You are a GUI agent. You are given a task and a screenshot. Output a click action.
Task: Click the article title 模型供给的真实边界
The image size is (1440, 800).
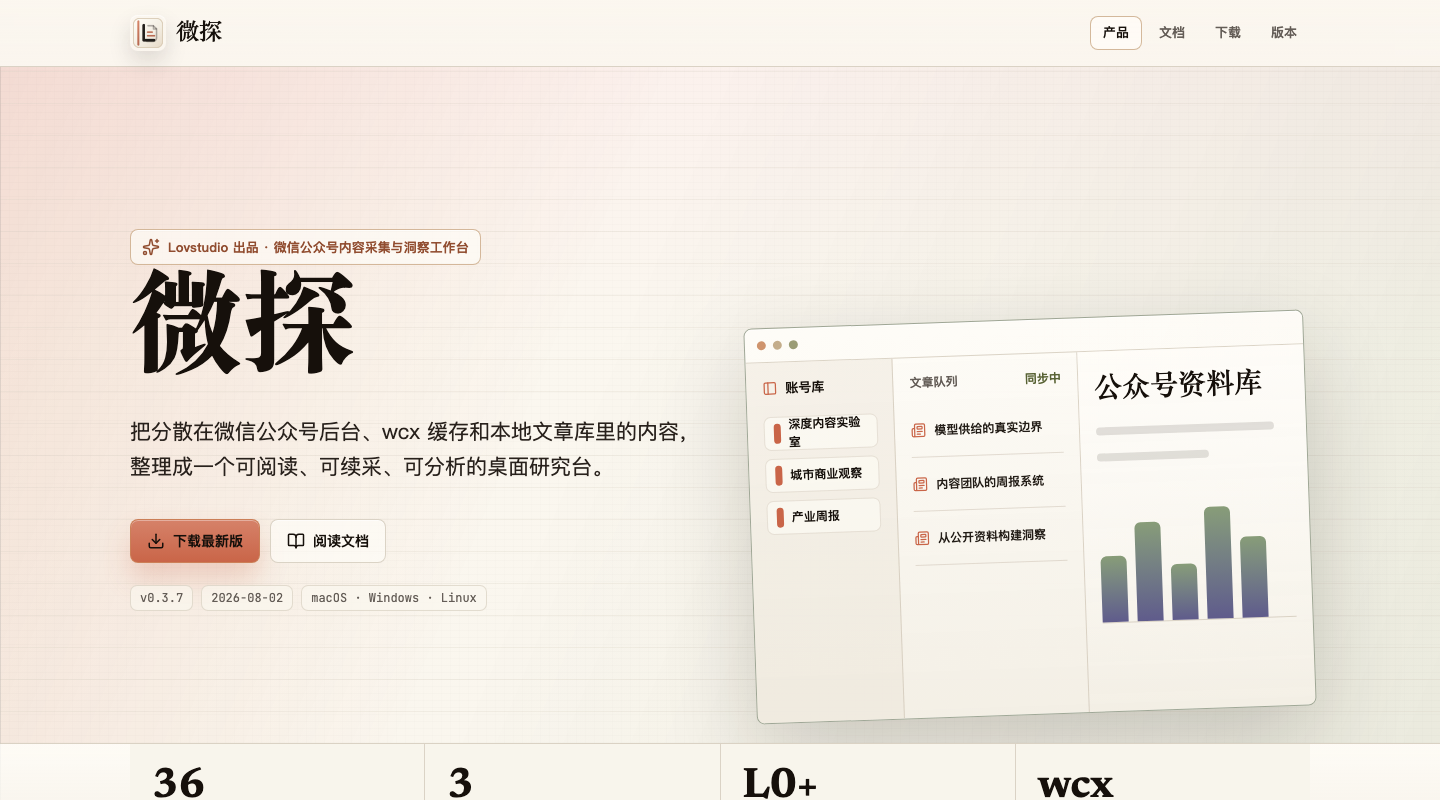[x=988, y=428]
